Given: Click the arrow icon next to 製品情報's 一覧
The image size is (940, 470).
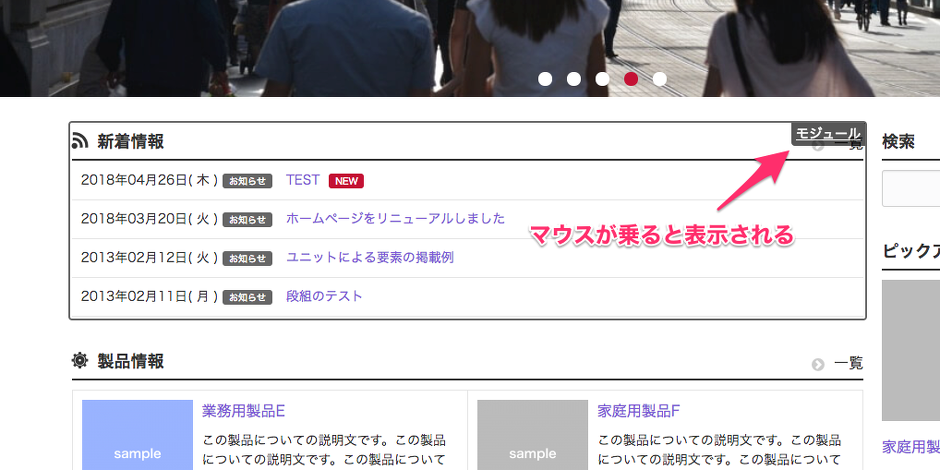Looking at the screenshot, I should pyautogui.click(x=818, y=364).
